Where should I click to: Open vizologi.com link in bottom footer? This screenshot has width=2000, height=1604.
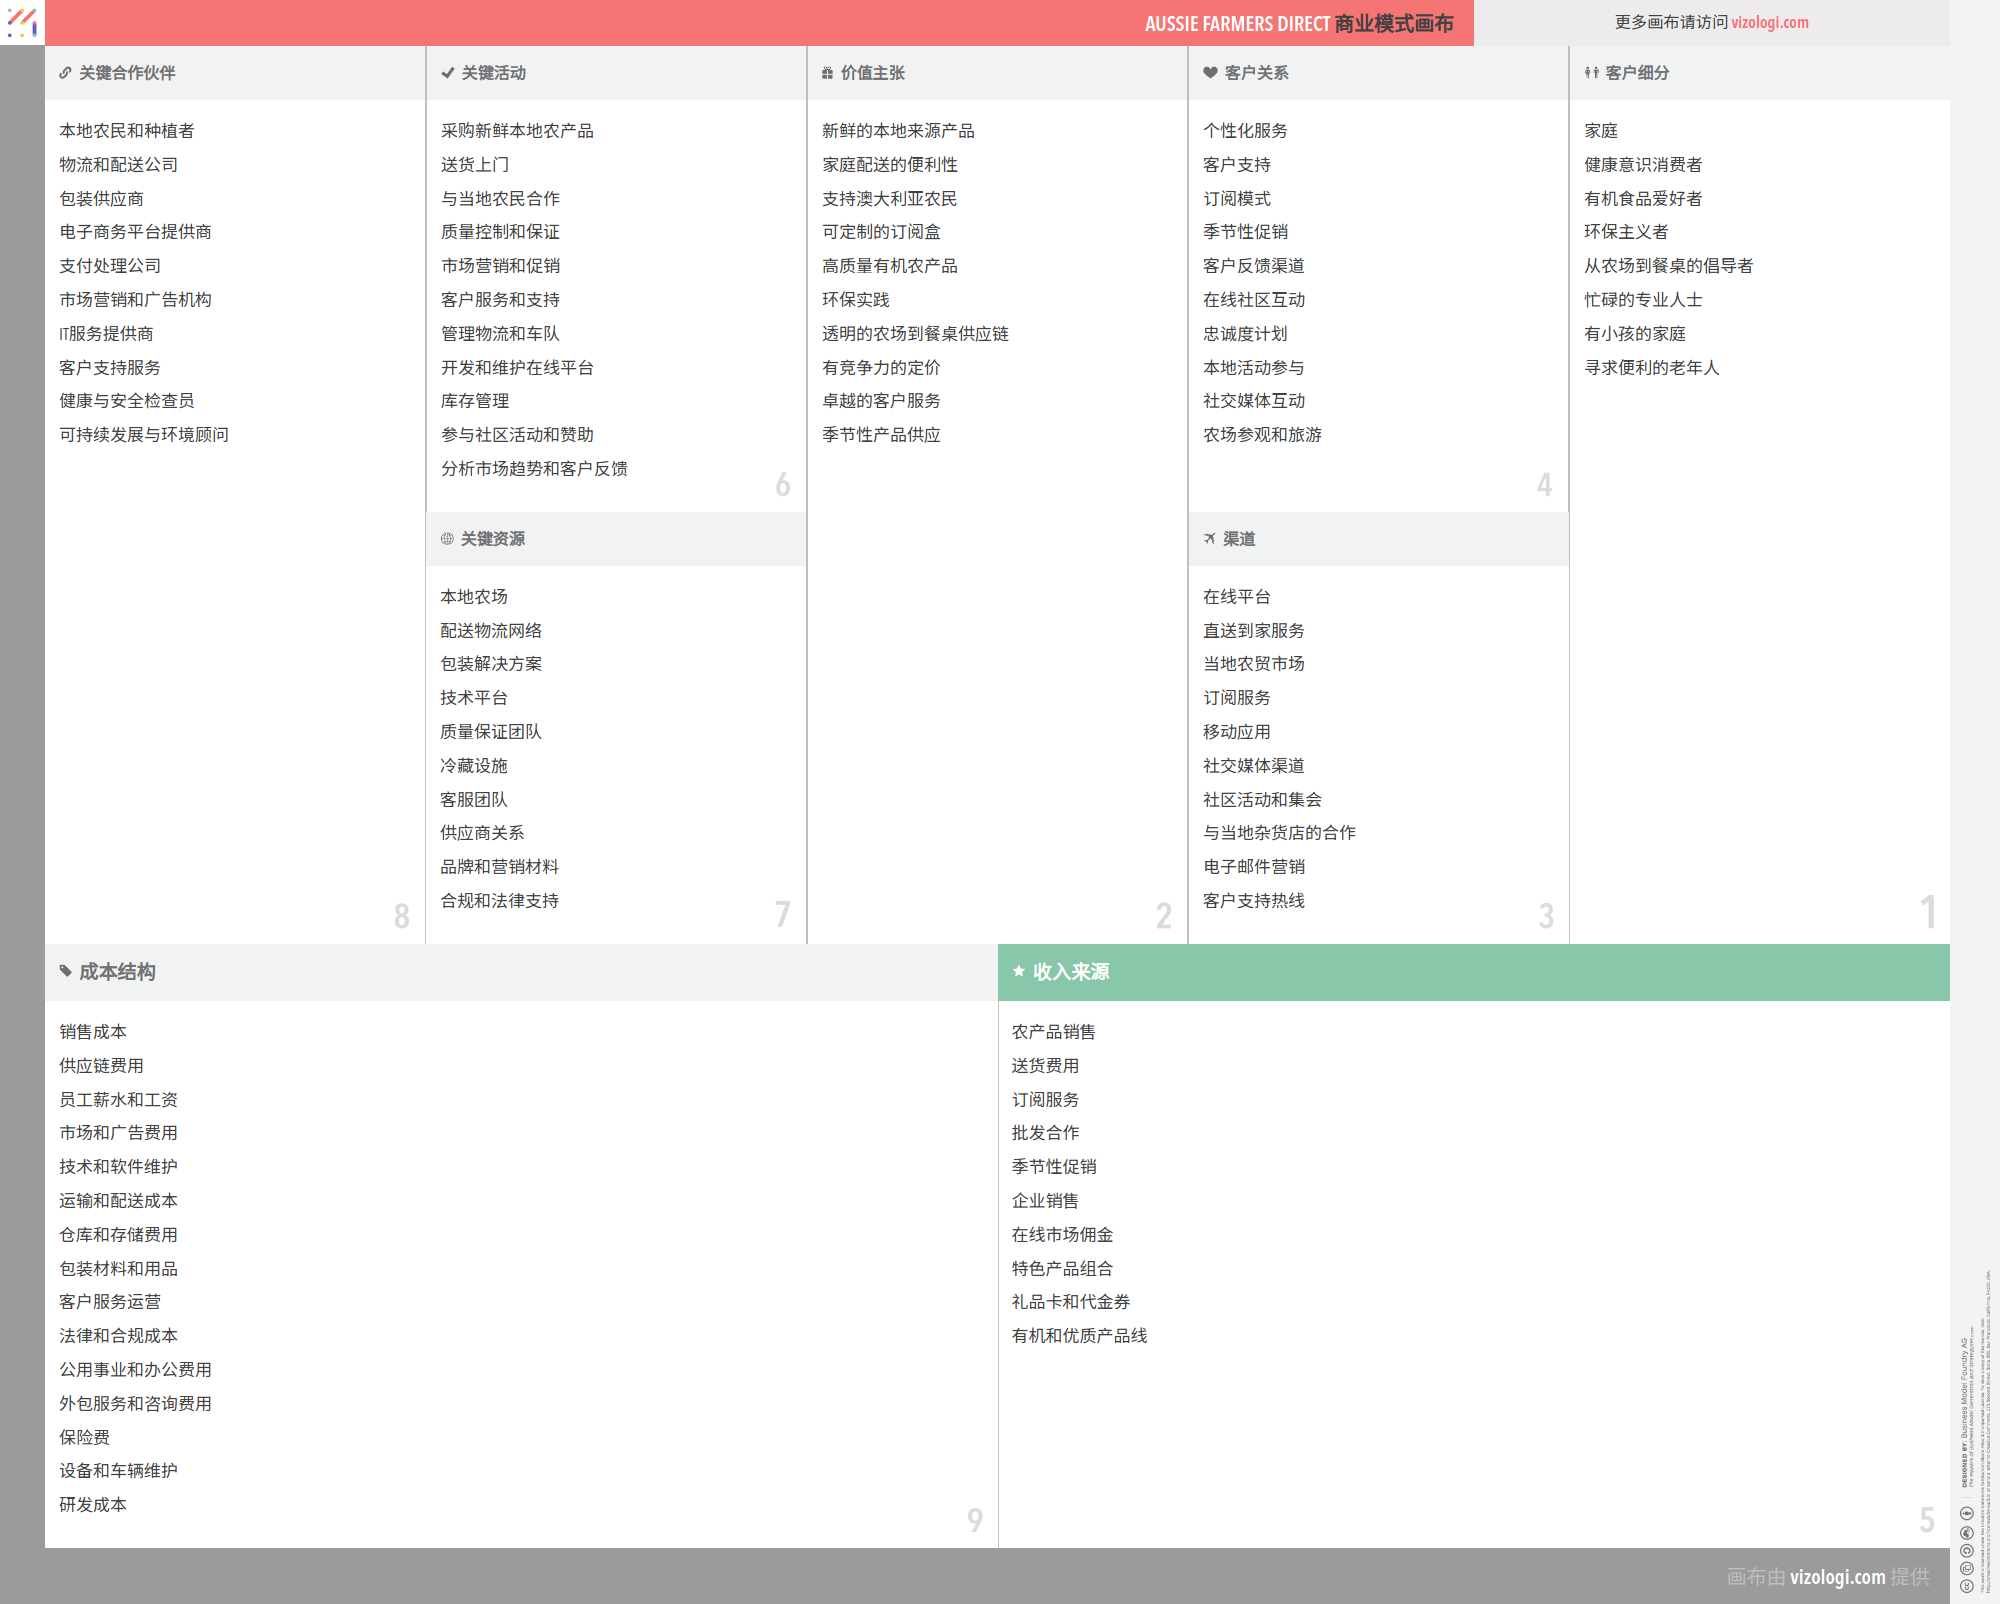(1837, 1577)
